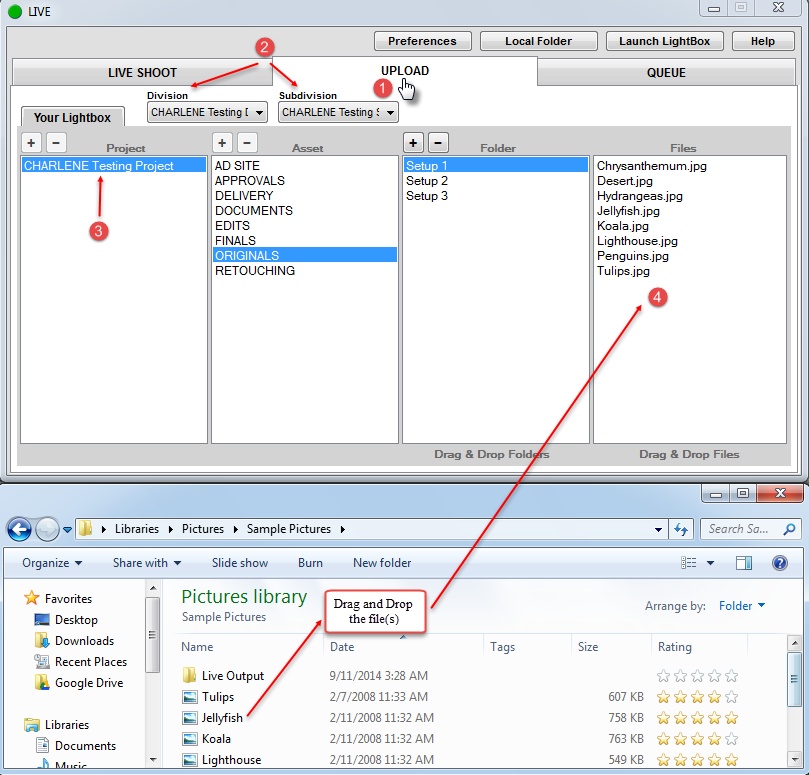Remove folder with minus icon above Folder
The width and height of the screenshot is (809, 775).
[x=438, y=141]
